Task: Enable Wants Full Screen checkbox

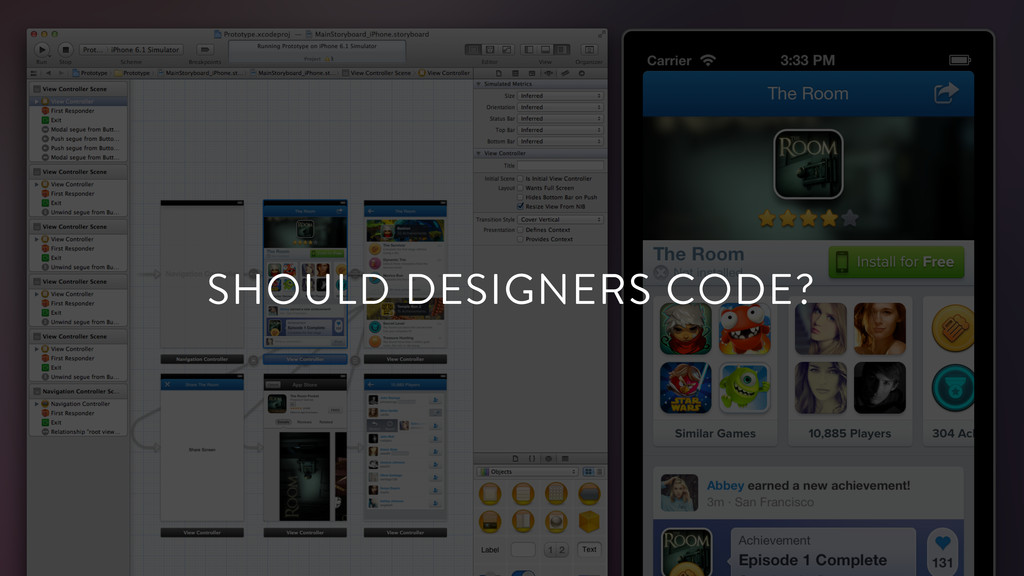Action: tap(520, 187)
